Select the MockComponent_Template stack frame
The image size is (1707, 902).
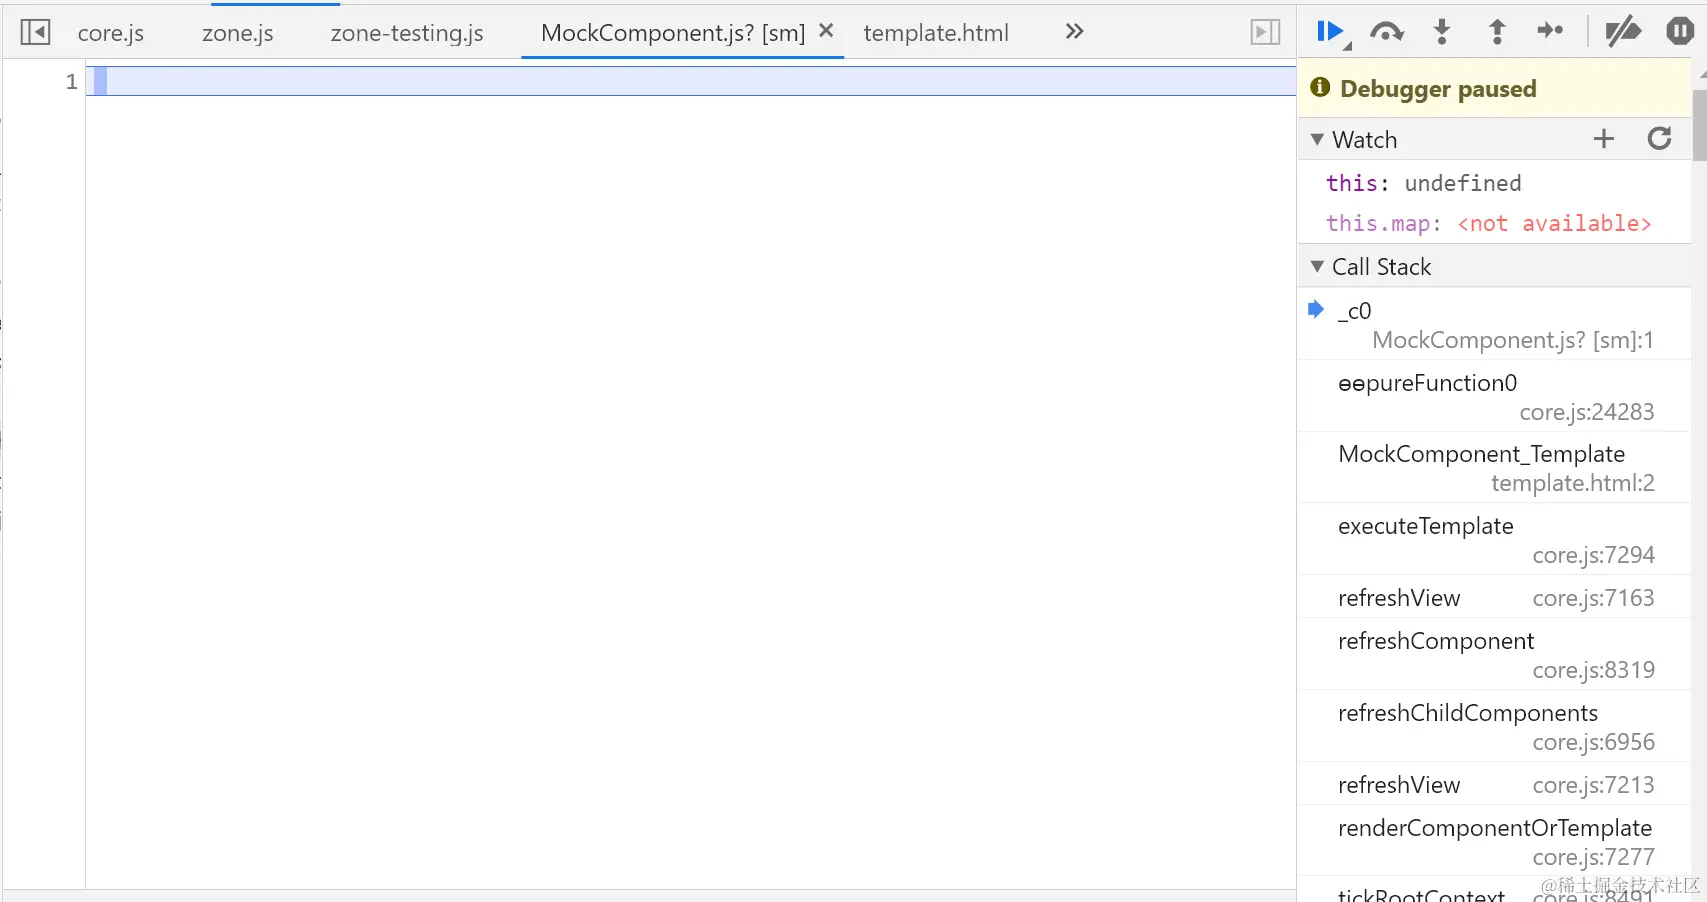click(x=1494, y=468)
